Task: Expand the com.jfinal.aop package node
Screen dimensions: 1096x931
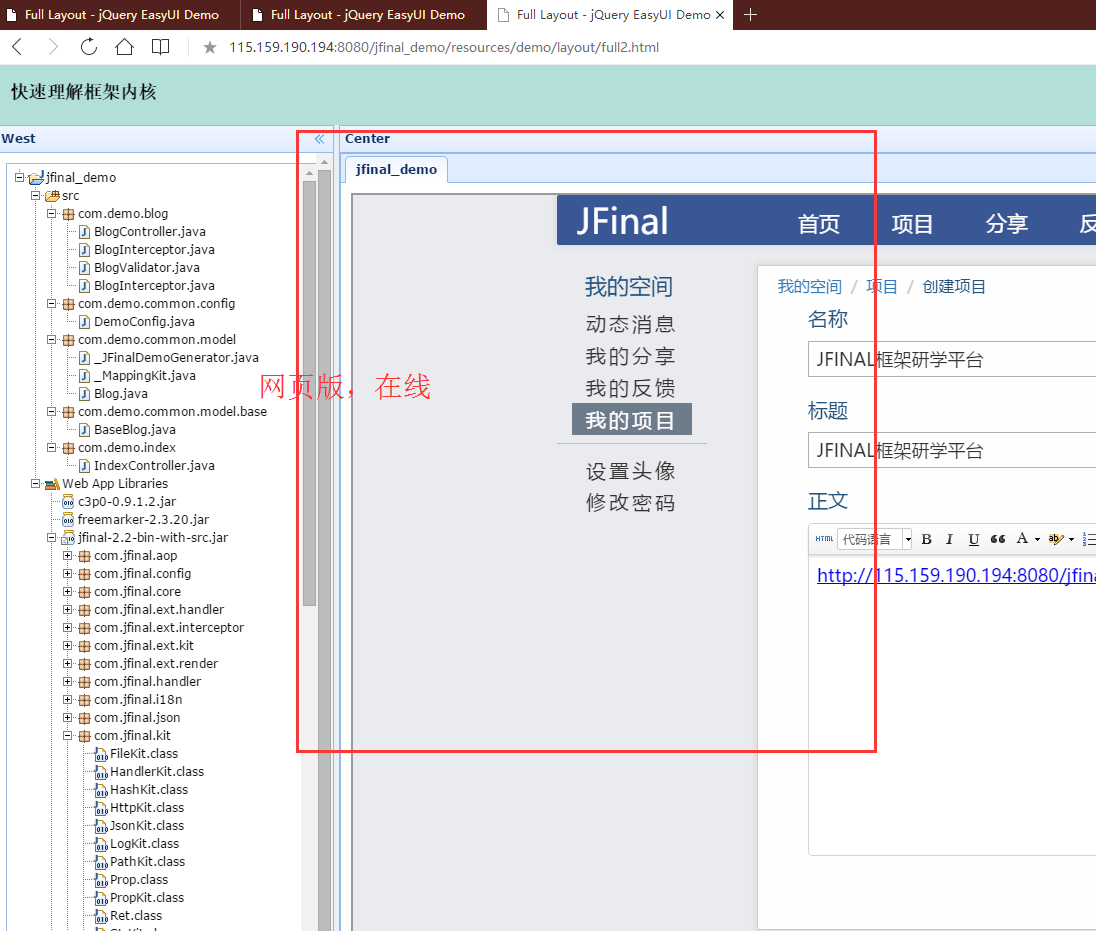Action: point(68,556)
